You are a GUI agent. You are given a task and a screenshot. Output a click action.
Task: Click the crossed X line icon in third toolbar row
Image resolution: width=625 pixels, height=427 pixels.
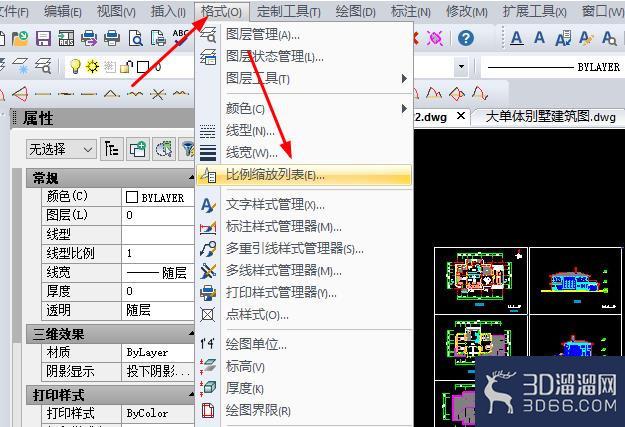pyautogui.click(x=158, y=94)
